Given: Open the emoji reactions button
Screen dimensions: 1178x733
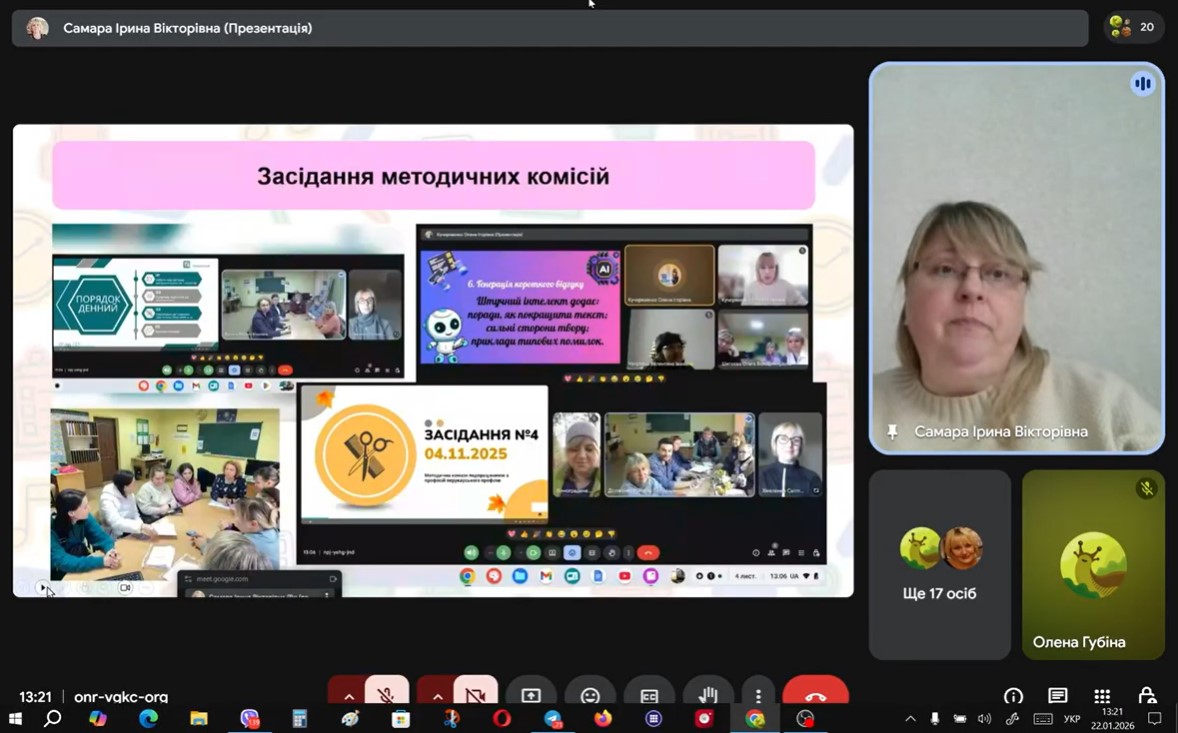Looking at the screenshot, I should [590, 695].
